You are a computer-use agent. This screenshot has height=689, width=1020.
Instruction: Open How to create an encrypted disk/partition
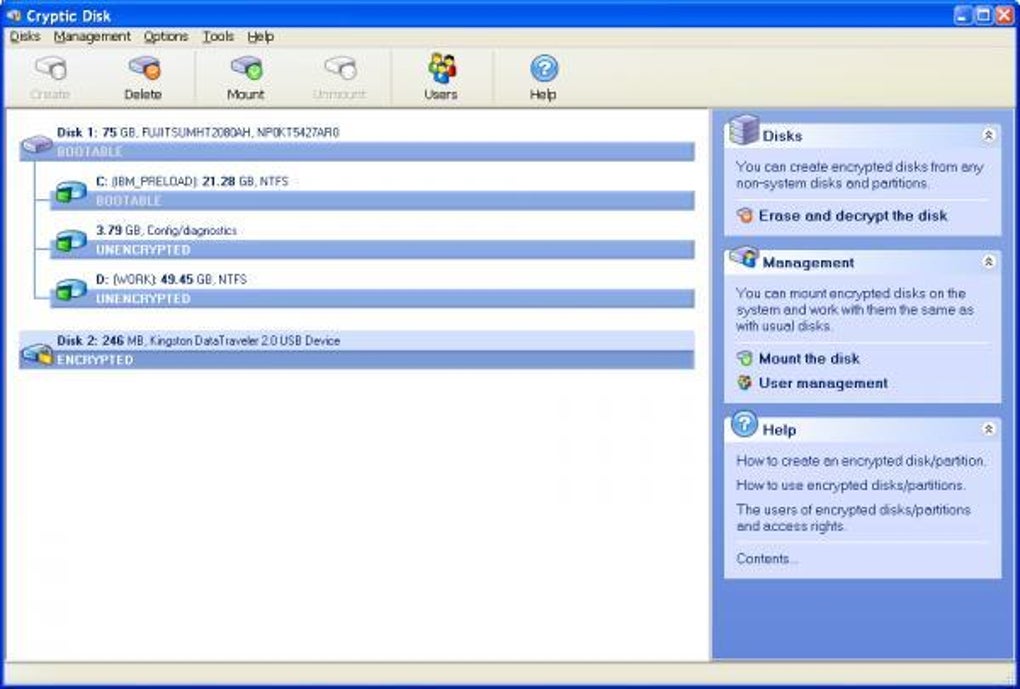pyautogui.click(x=861, y=461)
